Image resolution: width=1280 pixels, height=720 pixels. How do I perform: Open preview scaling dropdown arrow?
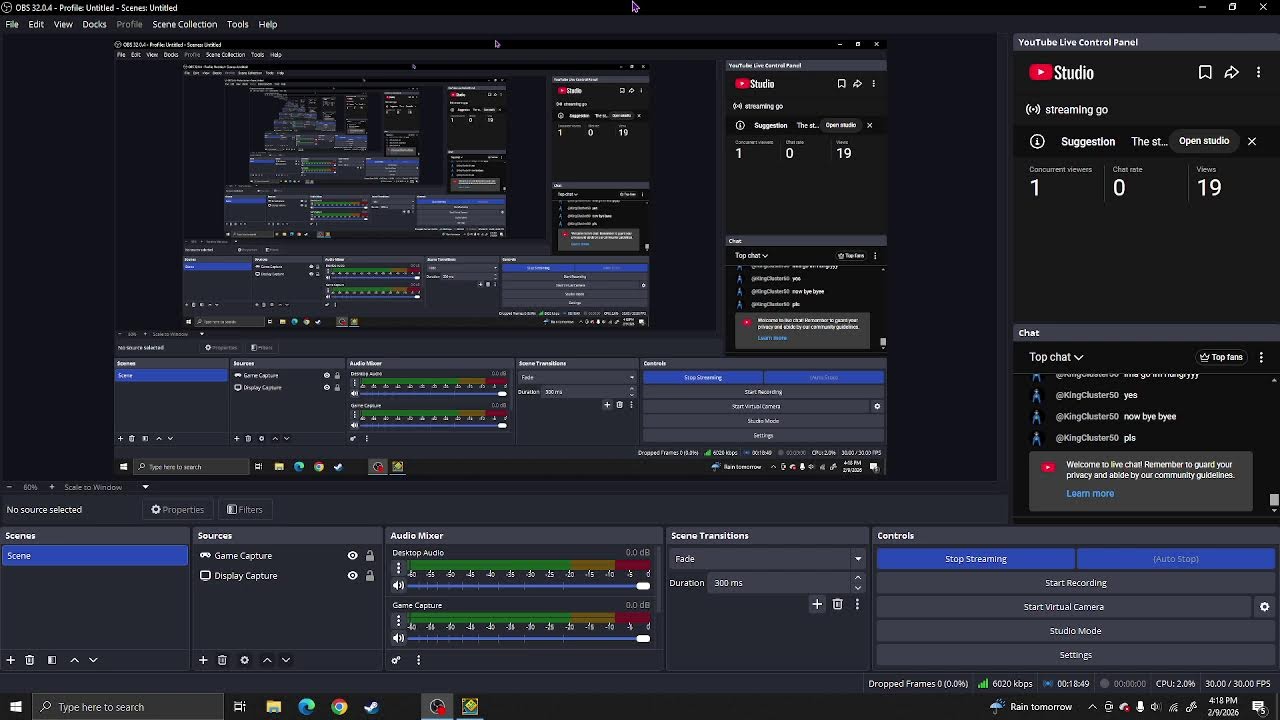145,487
